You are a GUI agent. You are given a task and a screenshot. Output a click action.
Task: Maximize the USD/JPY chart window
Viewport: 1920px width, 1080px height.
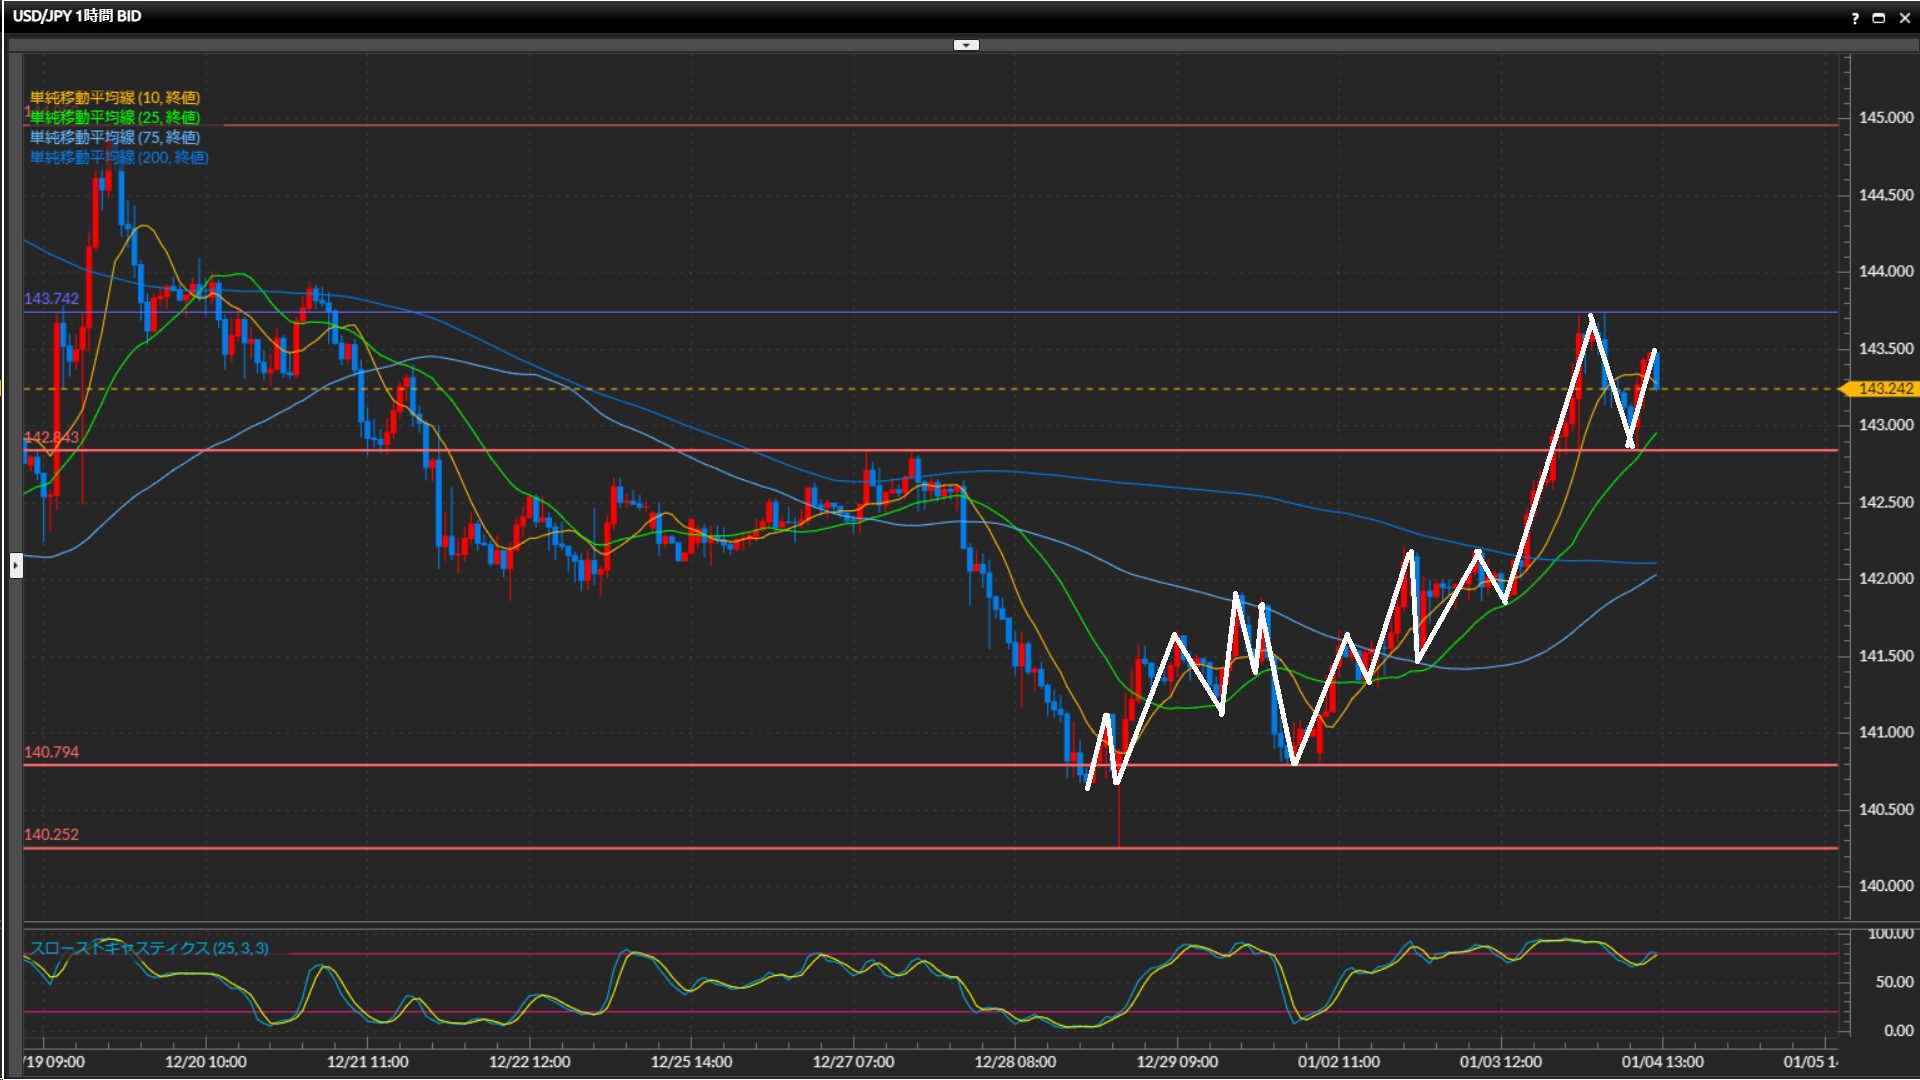coord(1879,18)
